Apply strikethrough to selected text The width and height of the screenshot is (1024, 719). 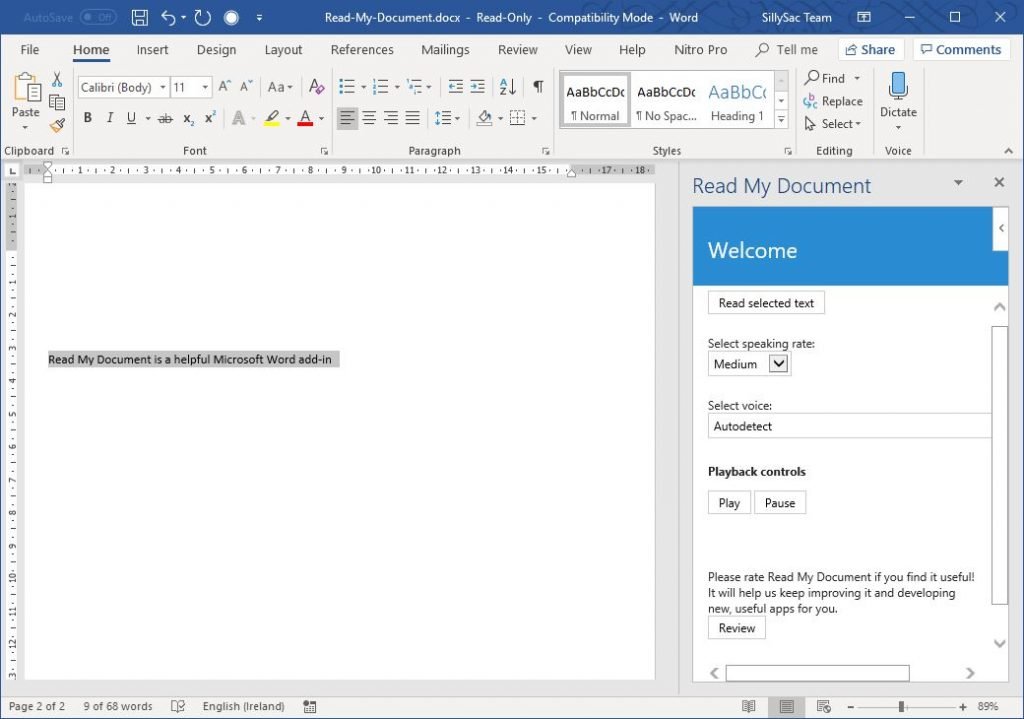pos(165,118)
